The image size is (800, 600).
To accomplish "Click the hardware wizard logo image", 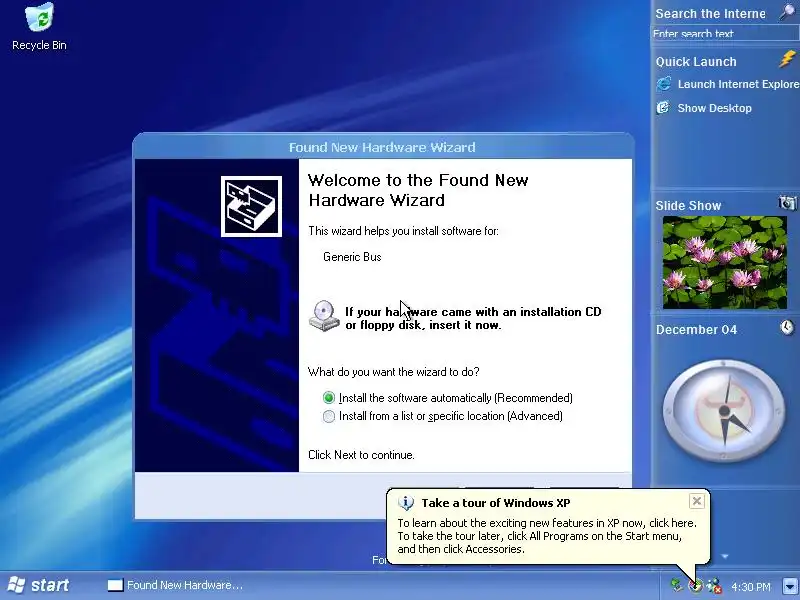I will coord(251,206).
